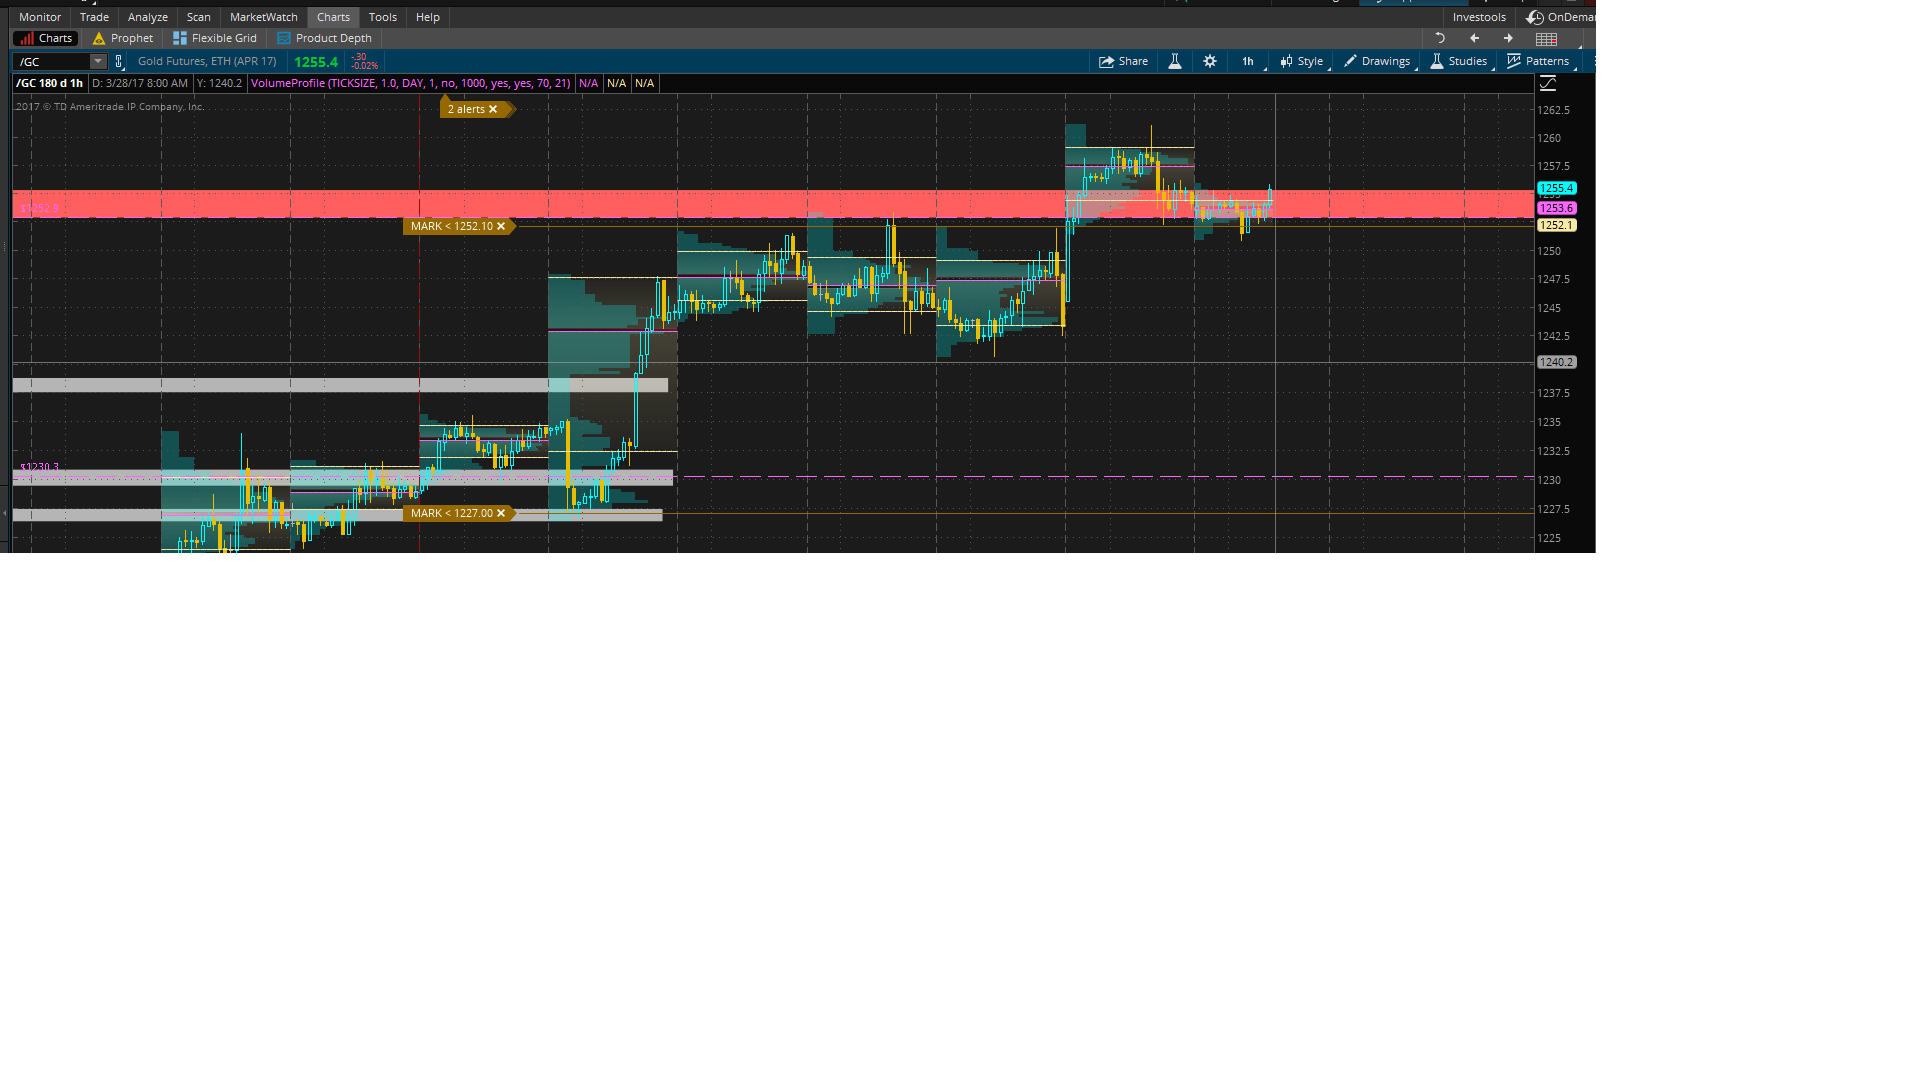Expand the symbol selector dropdown arrow
Image resolution: width=1920 pixels, height=1080 pixels.
tap(98, 62)
